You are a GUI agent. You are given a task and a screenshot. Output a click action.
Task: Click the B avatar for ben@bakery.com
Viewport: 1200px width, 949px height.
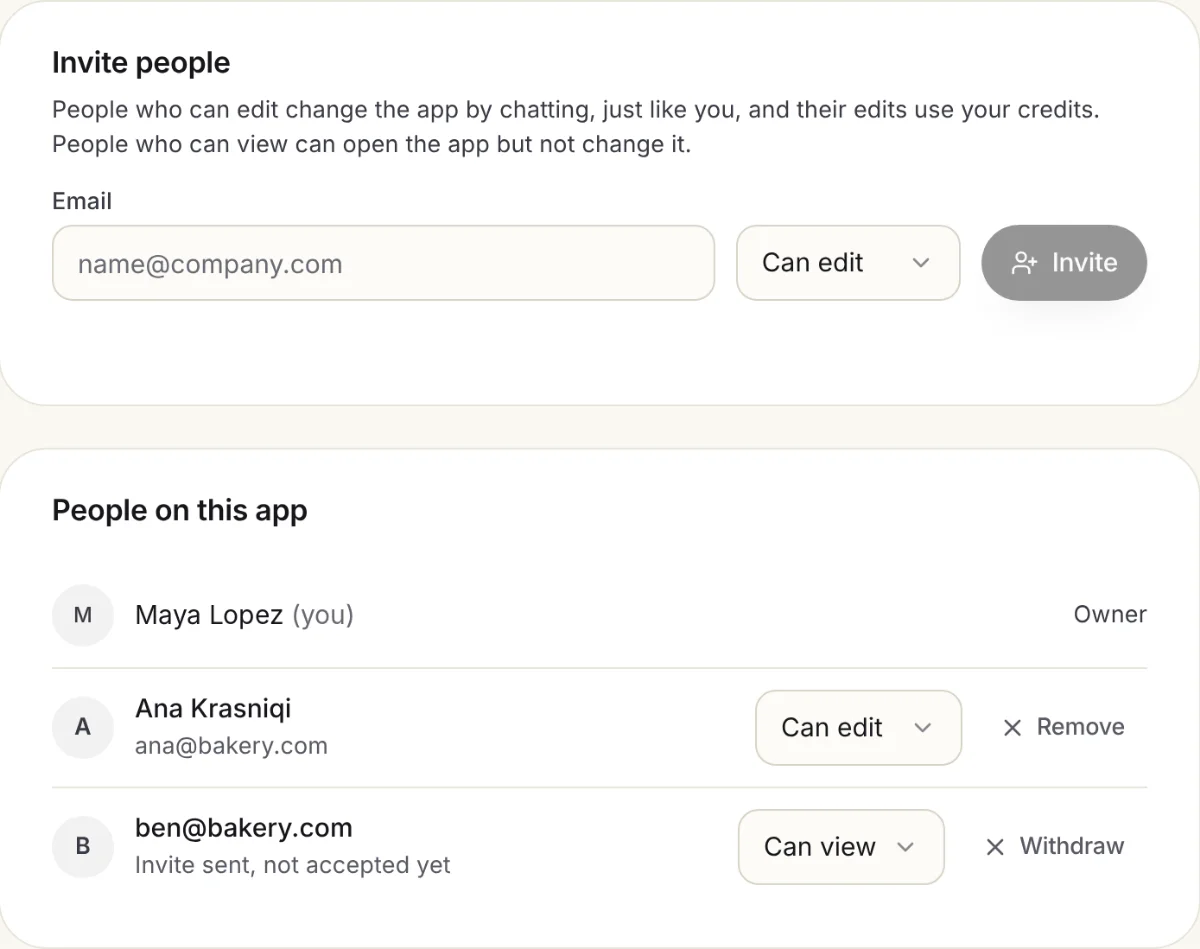click(x=83, y=847)
